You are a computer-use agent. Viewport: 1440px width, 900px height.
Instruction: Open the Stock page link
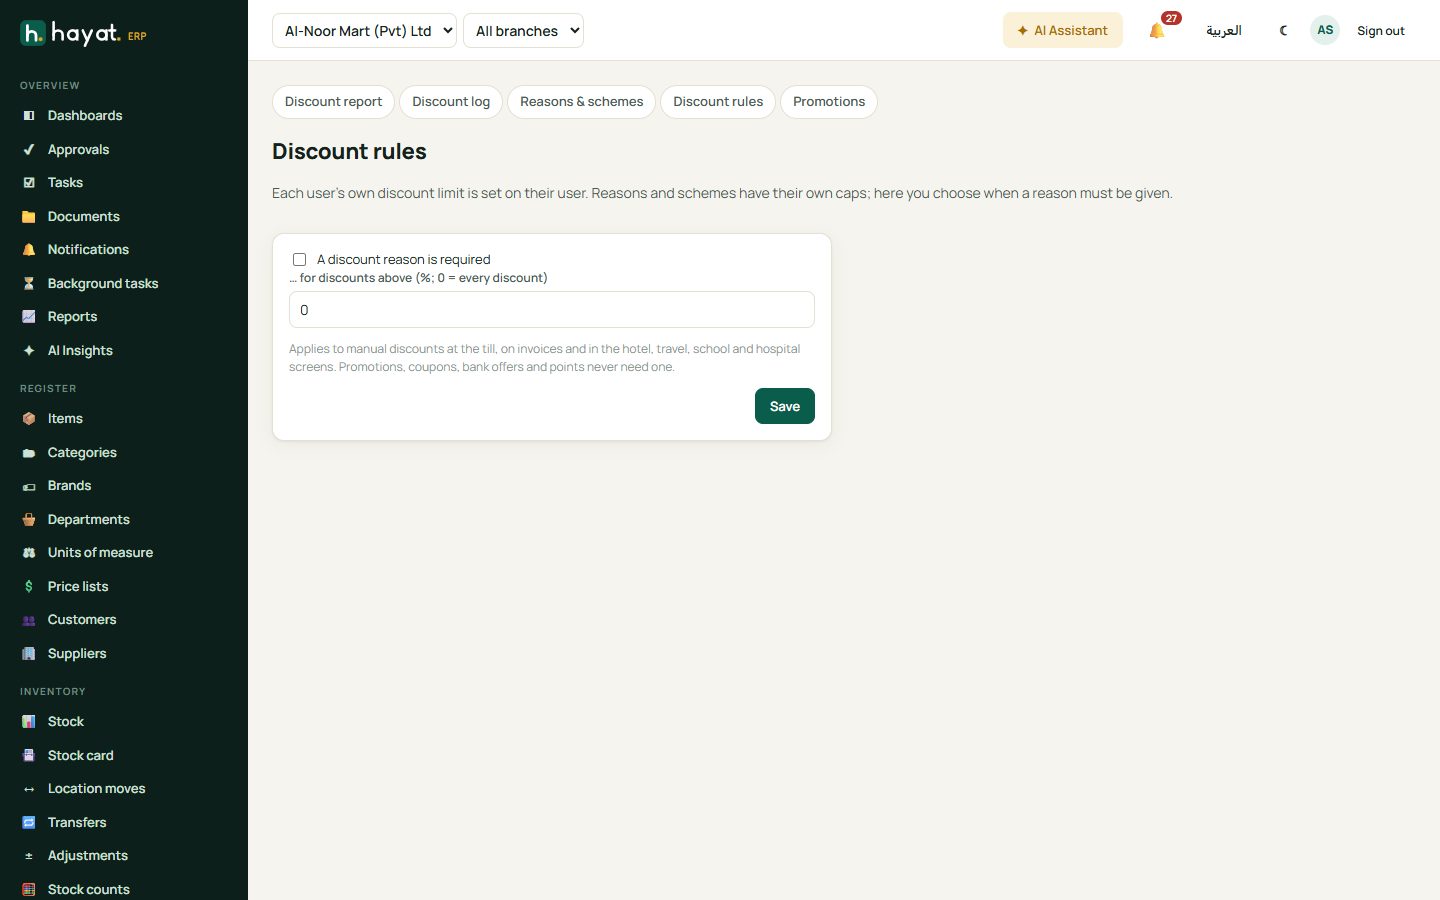[x=66, y=722]
